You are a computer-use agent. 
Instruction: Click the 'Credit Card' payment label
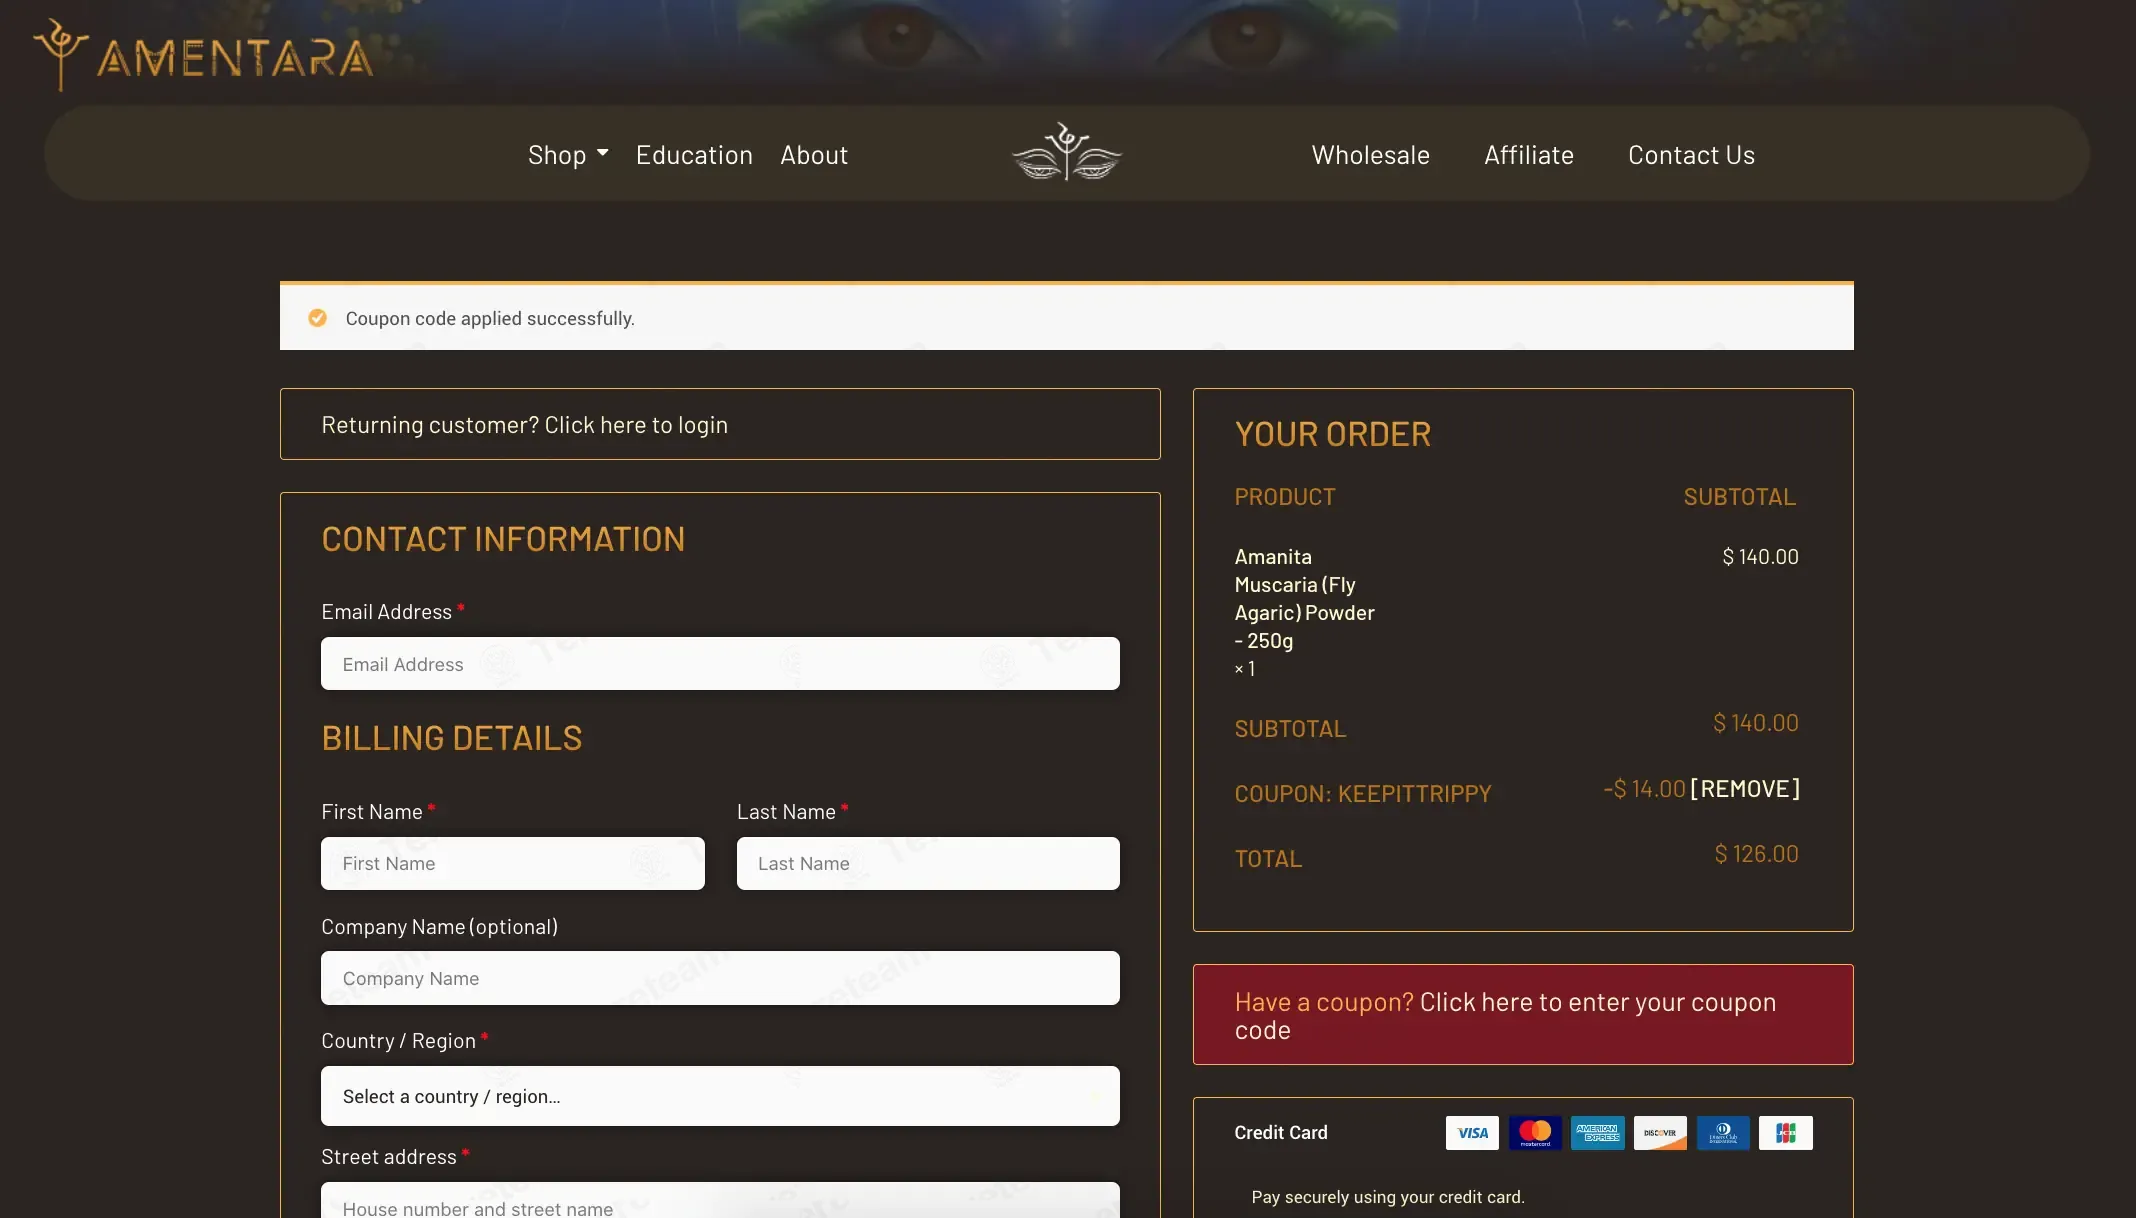tap(1281, 1133)
